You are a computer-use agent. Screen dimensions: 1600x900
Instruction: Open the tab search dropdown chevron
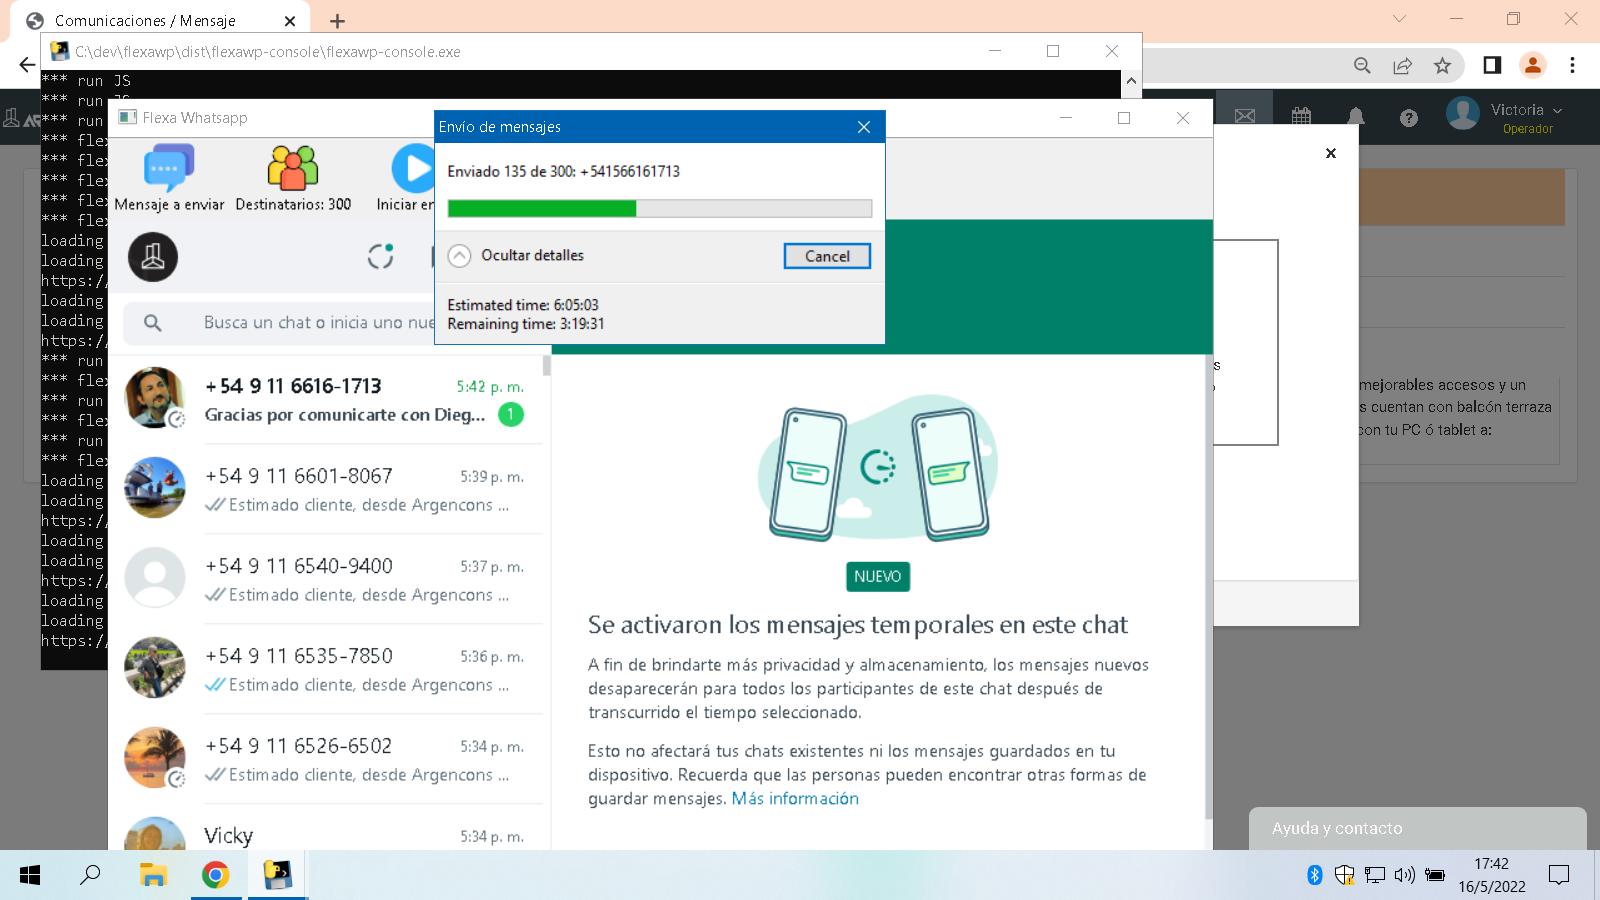[x=1399, y=18]
